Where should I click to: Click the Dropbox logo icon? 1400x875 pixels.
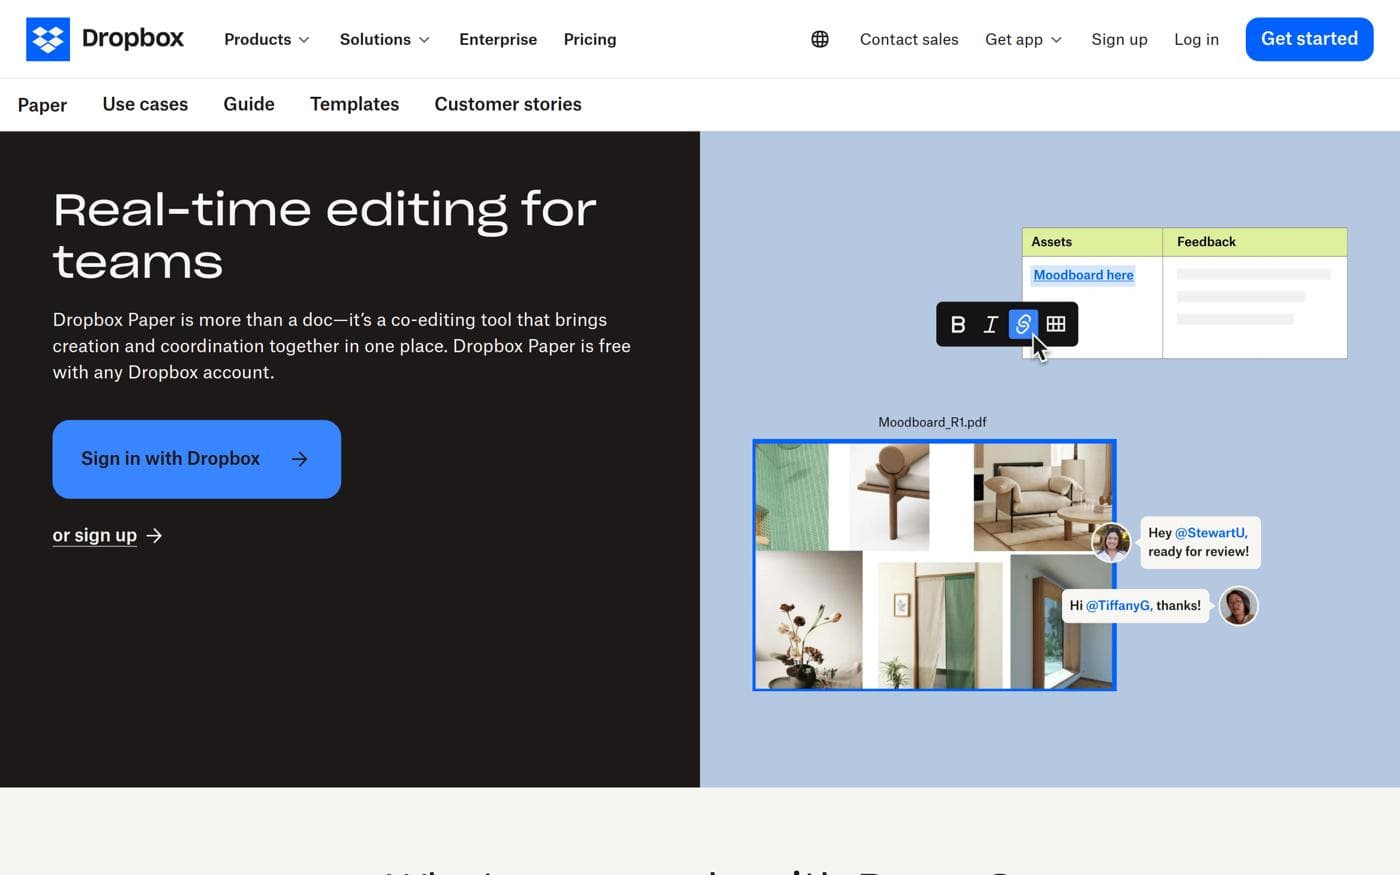click(x=48, y=38)
